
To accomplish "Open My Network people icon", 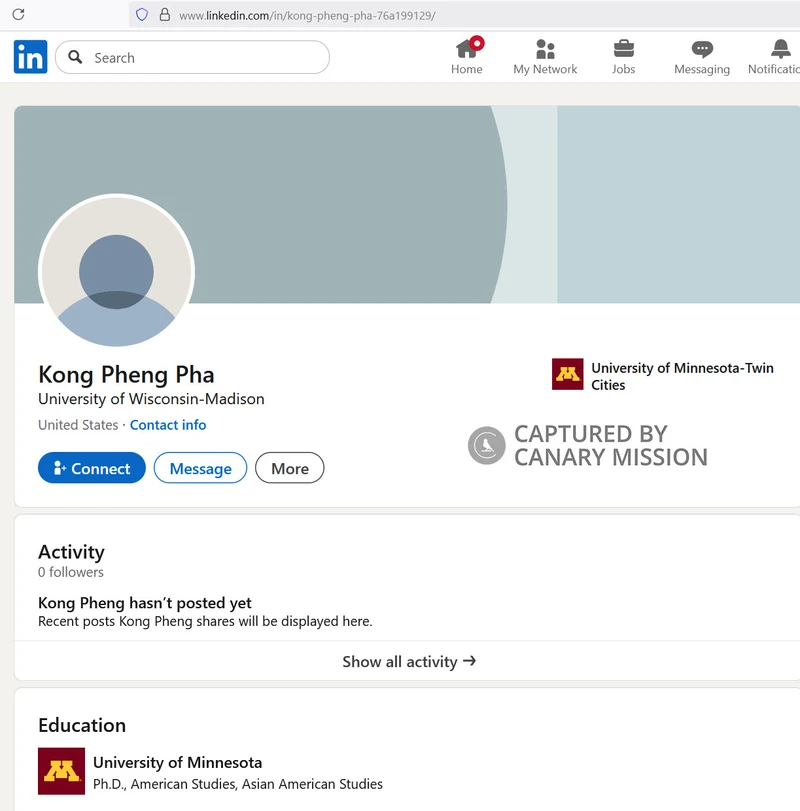I will 545,49.
